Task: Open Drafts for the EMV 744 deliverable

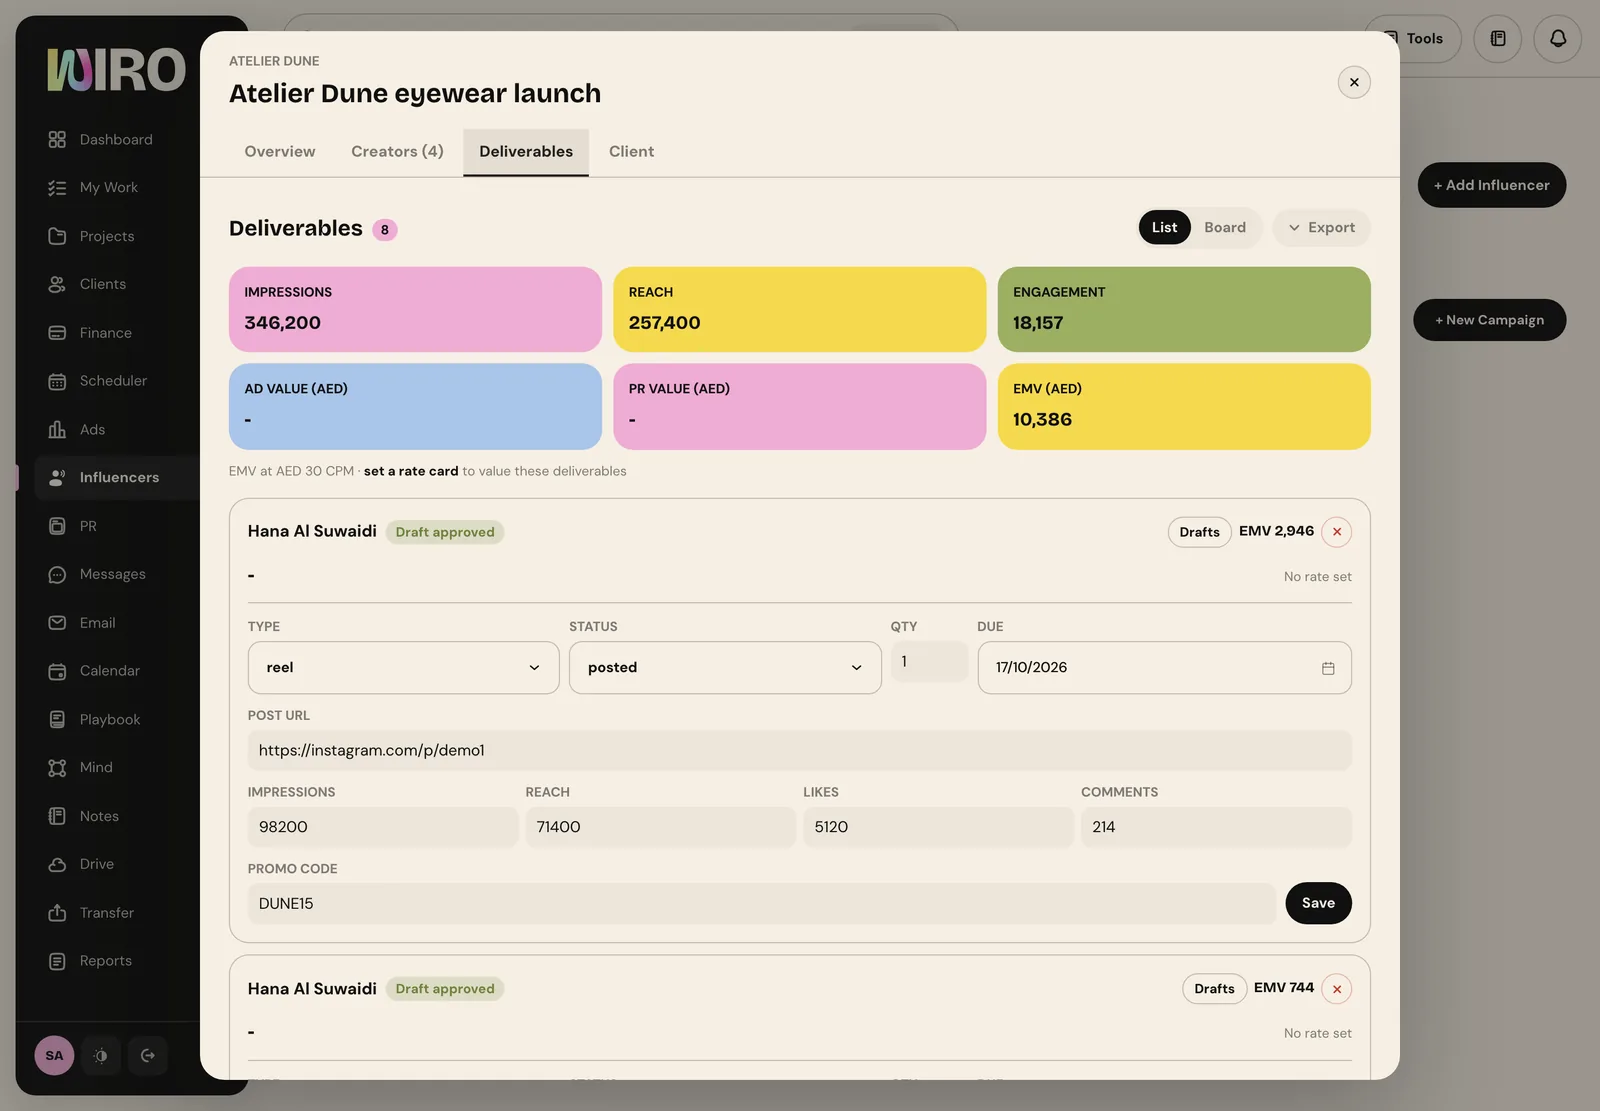Action: pyautogui.click(x=1214, y=989)
